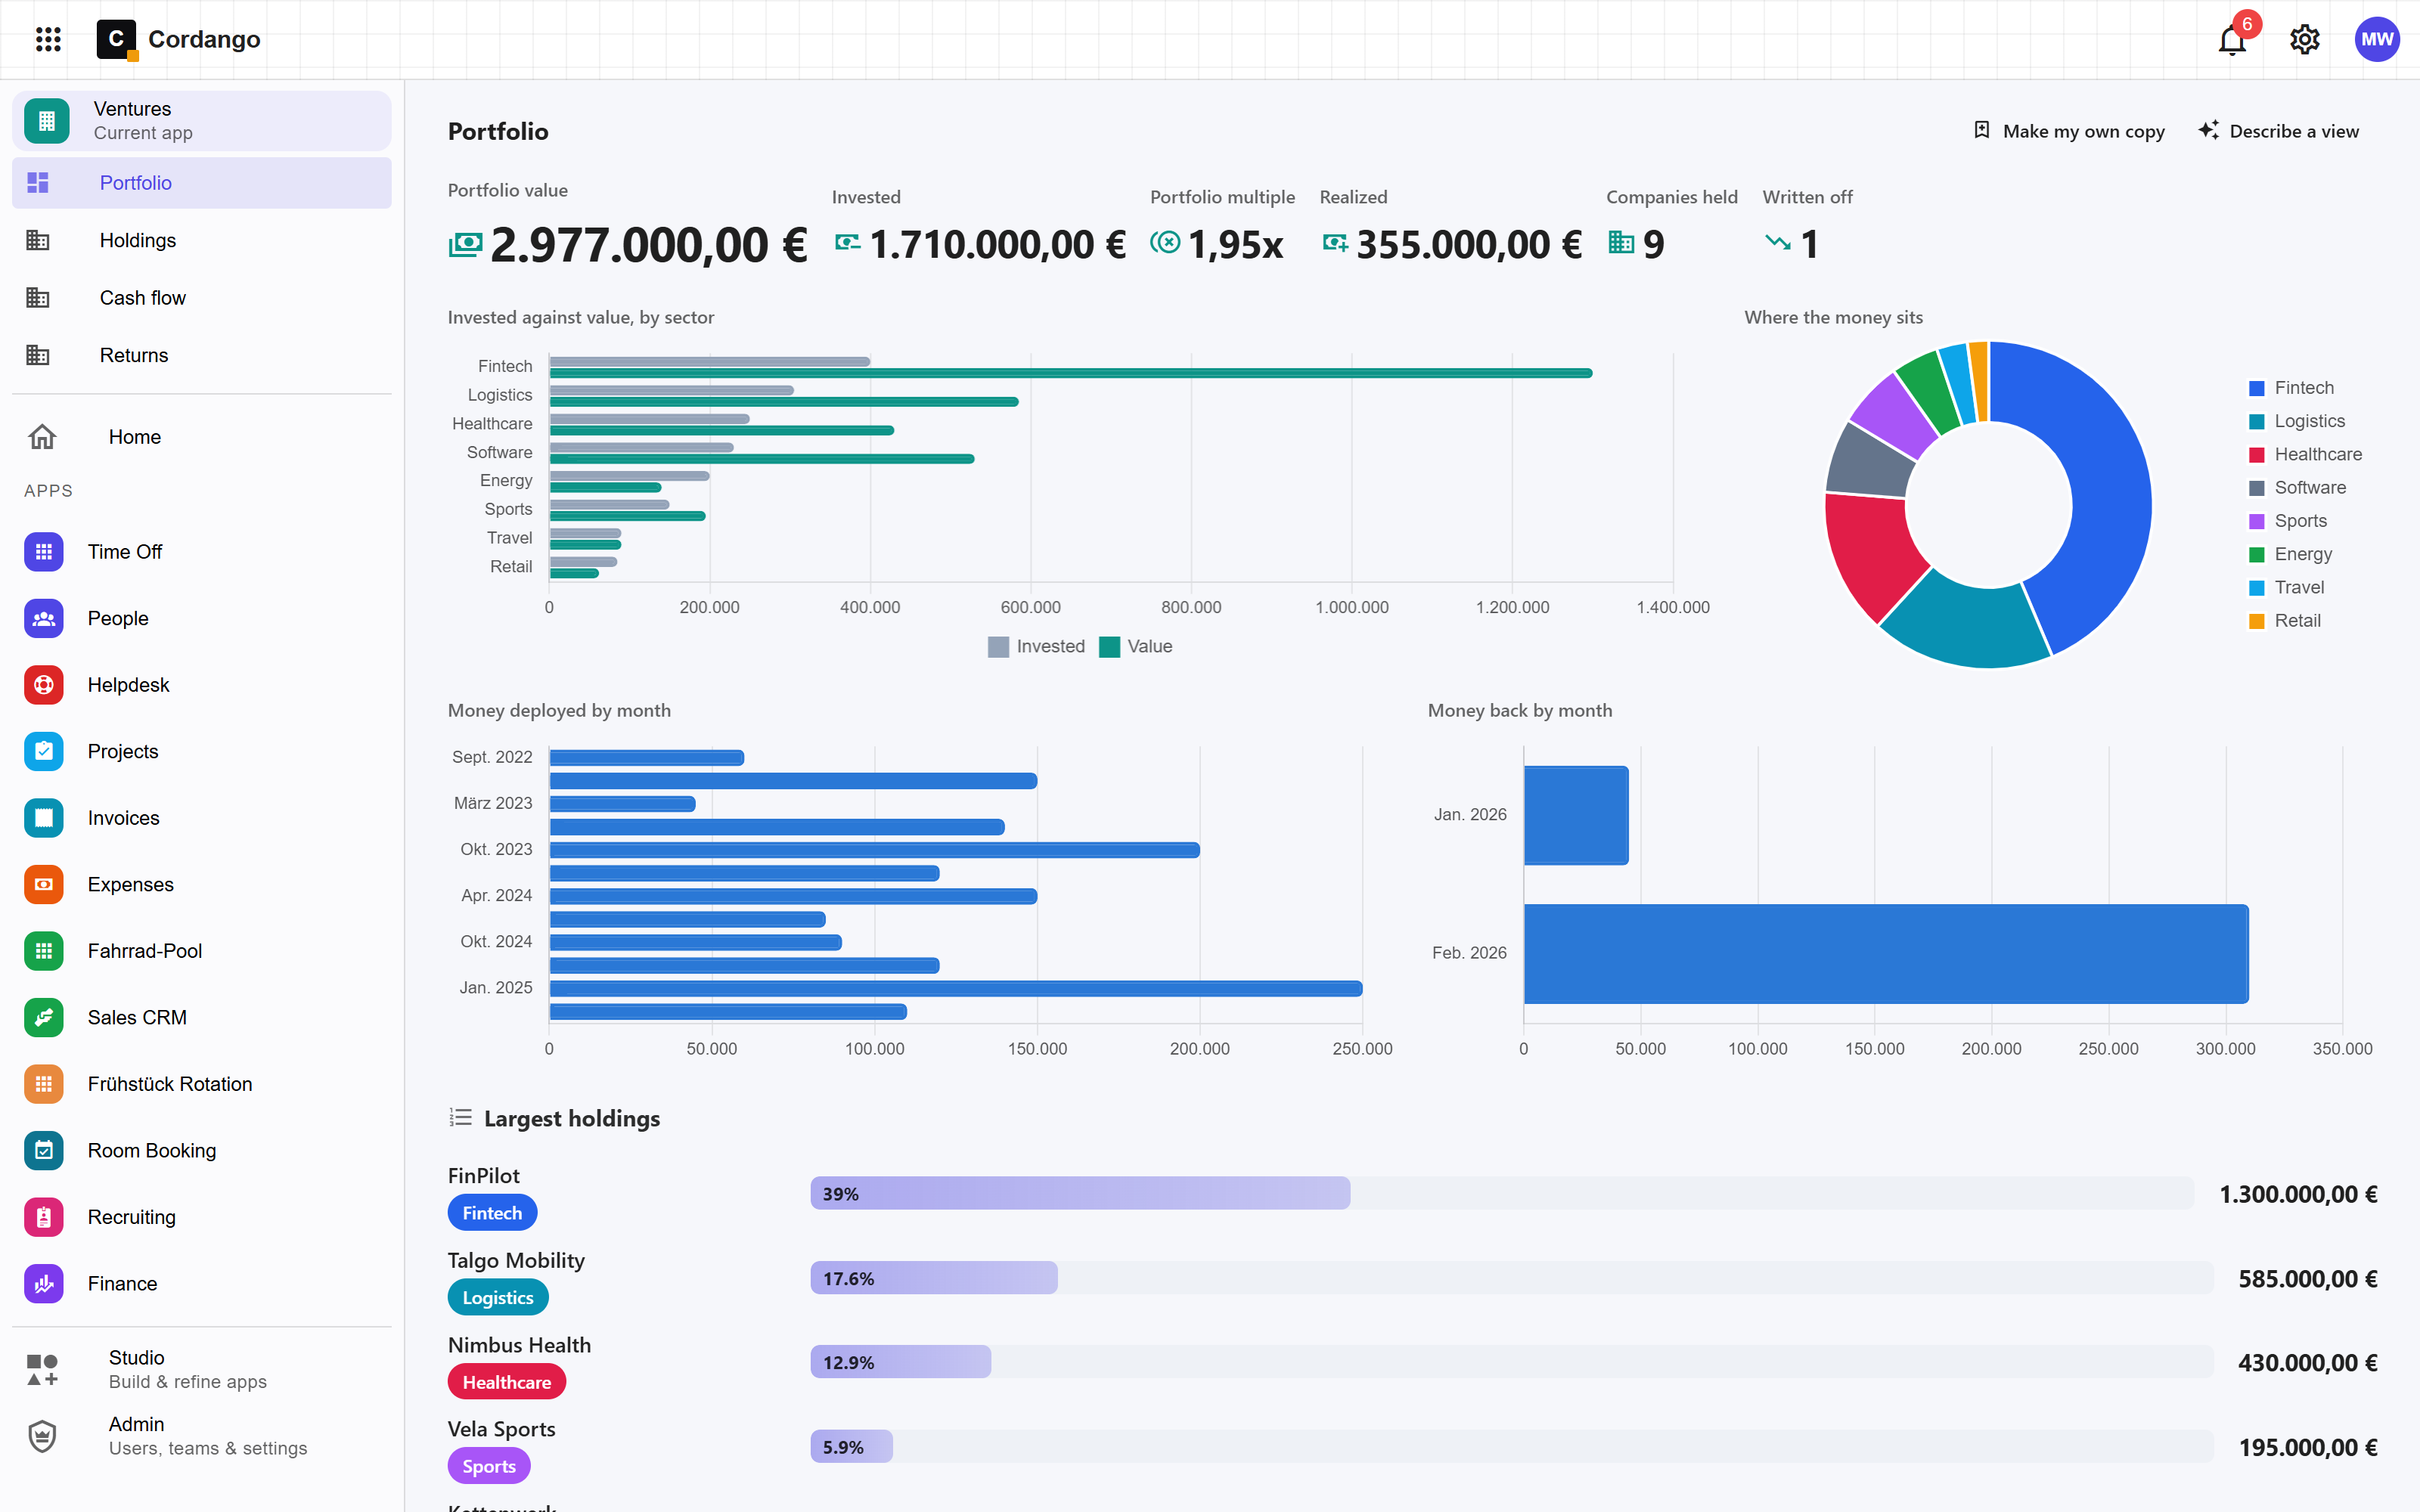The height and width of the screenshot is (1512, 2420).
Task: Click the Recruiting app icon
Action: coord(44,1217)
